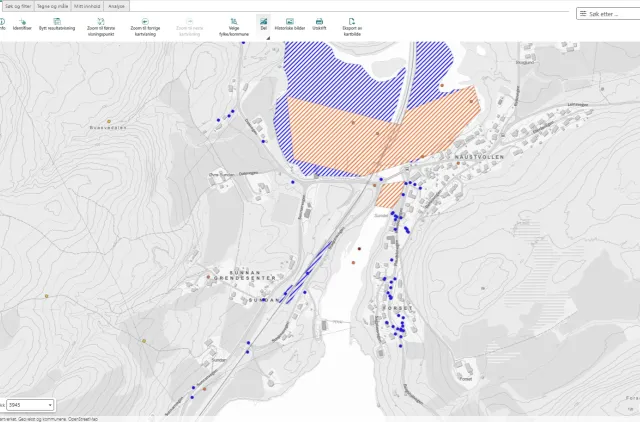Click the Zoom til neste kartvisning icon
The height and width of the screenshot is (422, 640).
pos(190,21)
